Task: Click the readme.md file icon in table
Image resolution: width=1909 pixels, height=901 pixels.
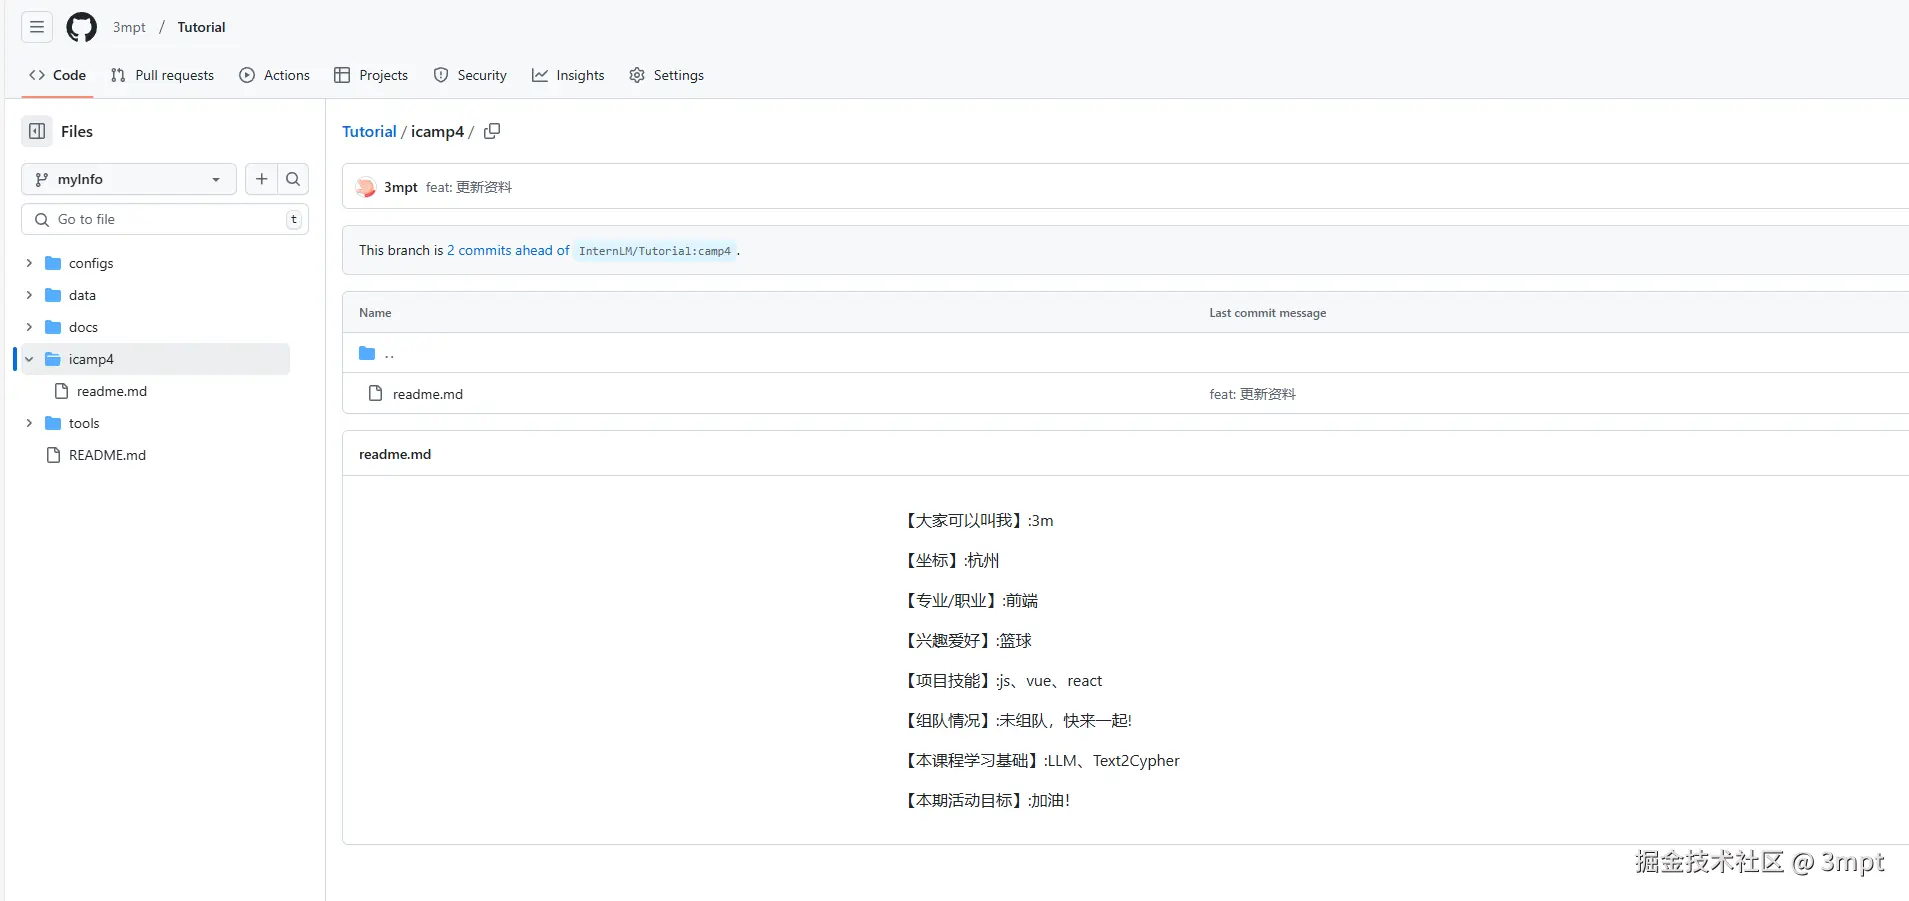Action: tap(376, 393)
